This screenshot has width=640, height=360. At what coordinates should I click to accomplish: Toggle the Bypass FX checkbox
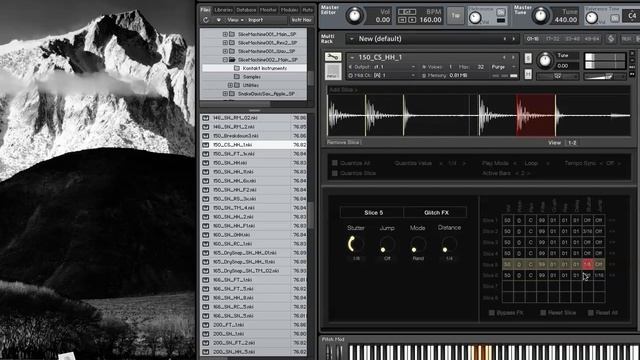pos(492,313)
